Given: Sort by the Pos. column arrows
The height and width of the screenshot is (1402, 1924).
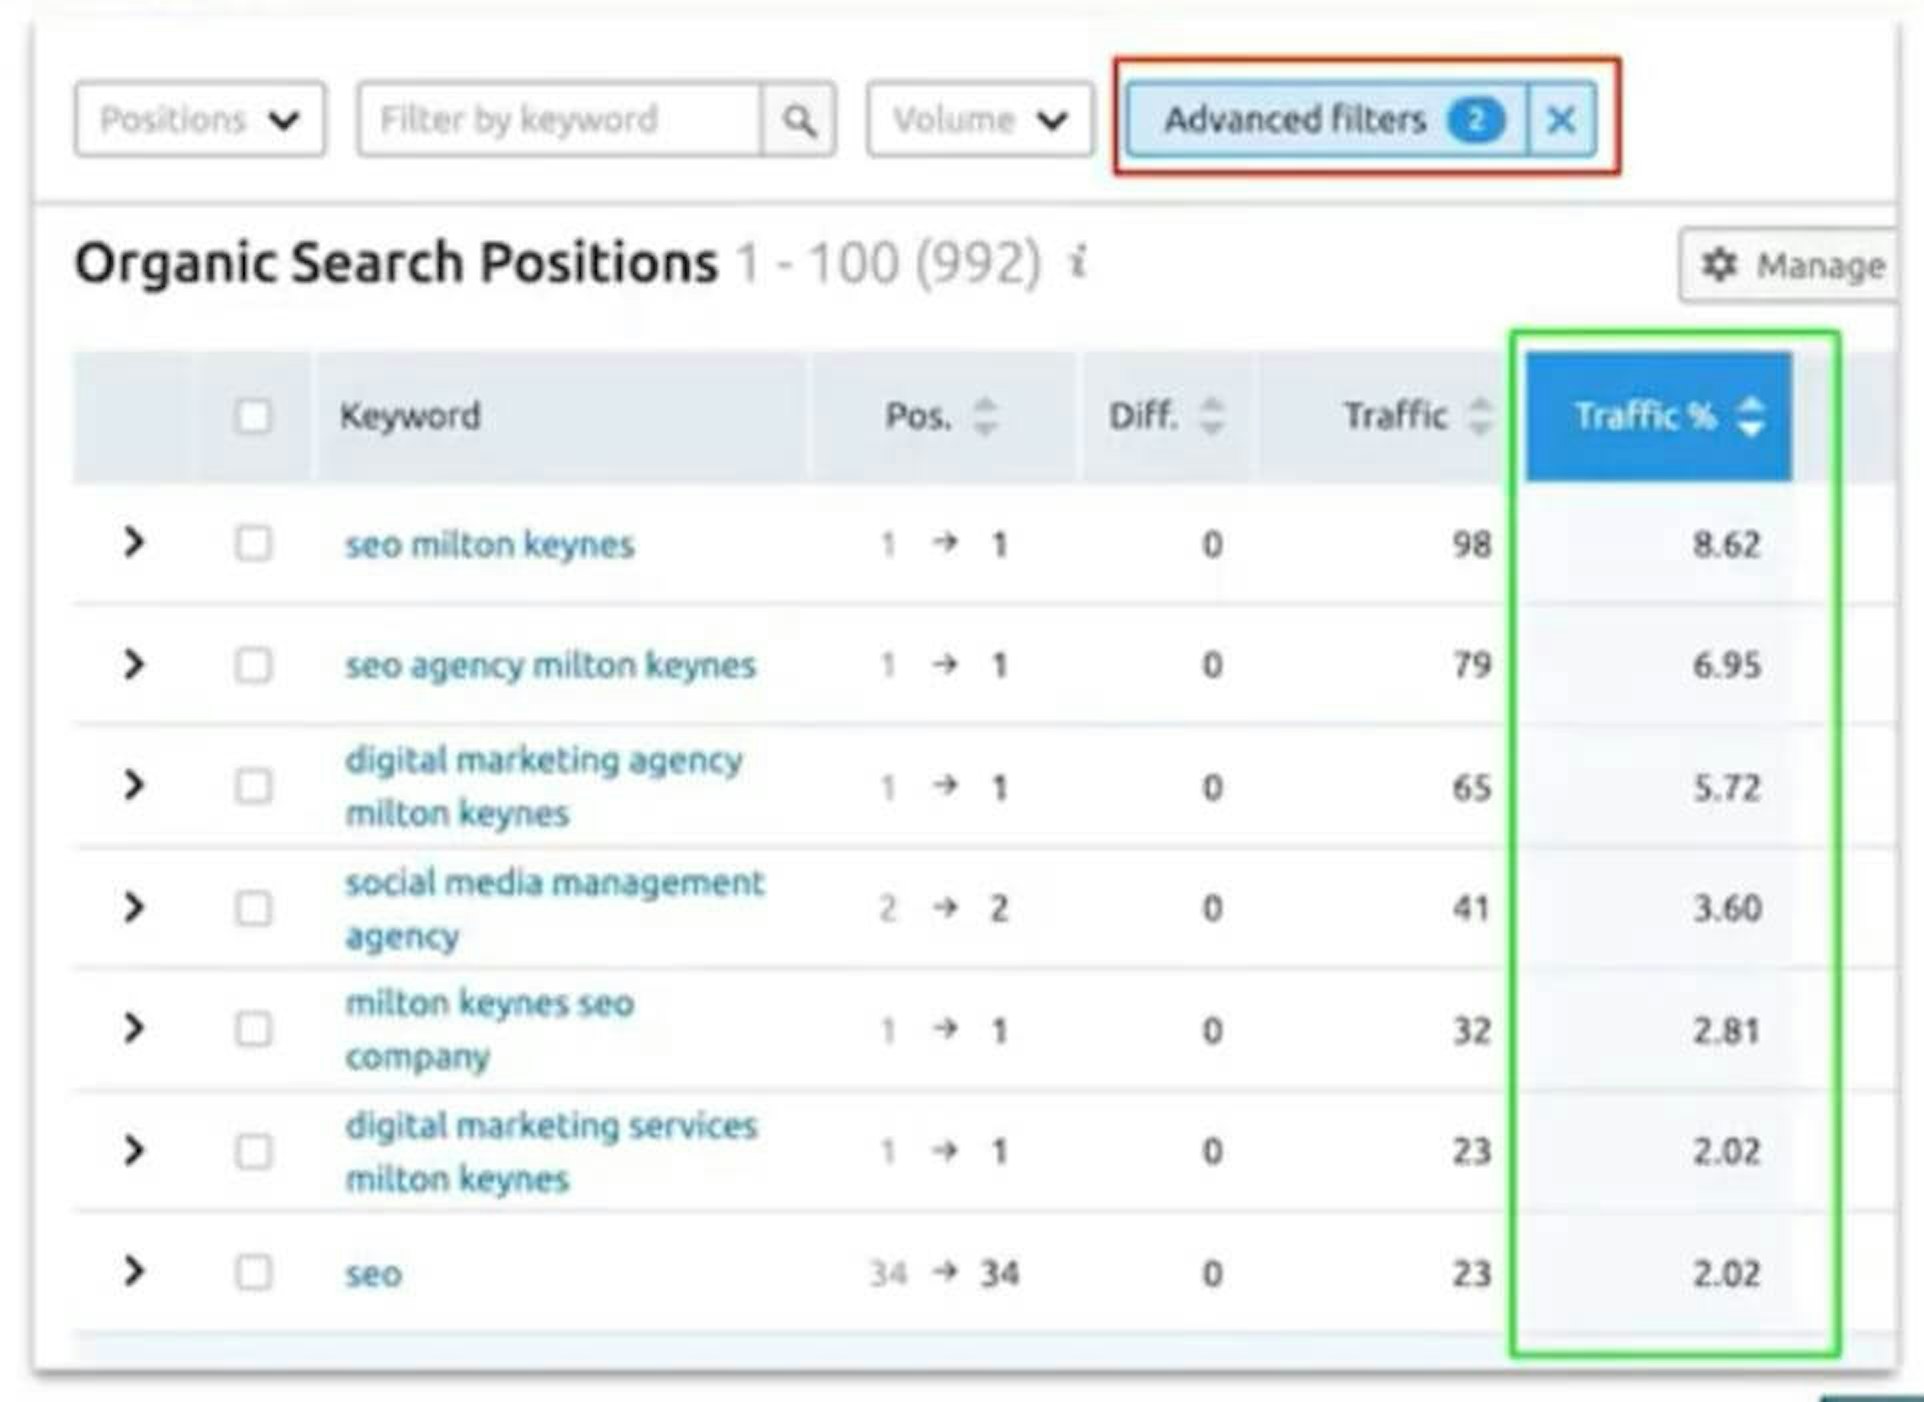Looking at the screenshot, I should (x=985, y=416).
